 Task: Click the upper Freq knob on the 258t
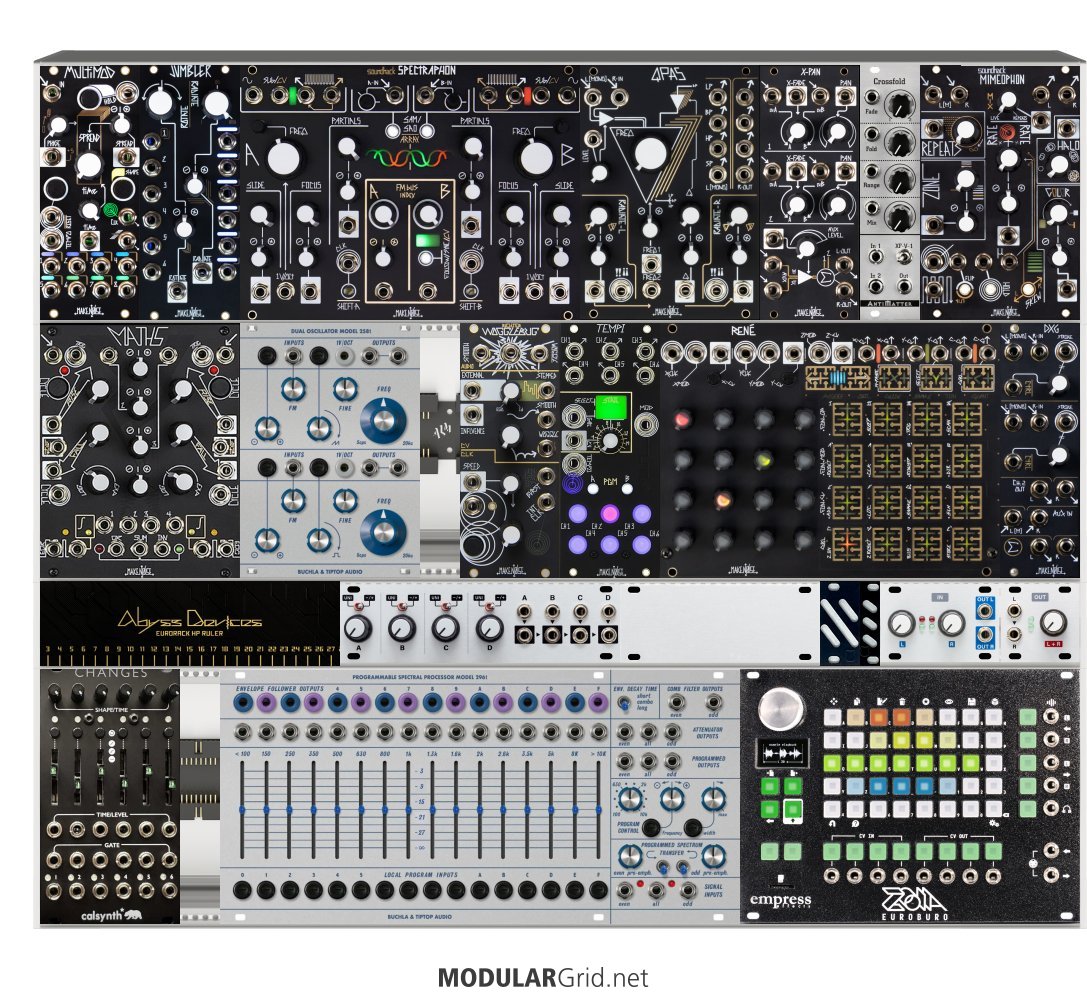pyautogui.click(x=385, y=421)
